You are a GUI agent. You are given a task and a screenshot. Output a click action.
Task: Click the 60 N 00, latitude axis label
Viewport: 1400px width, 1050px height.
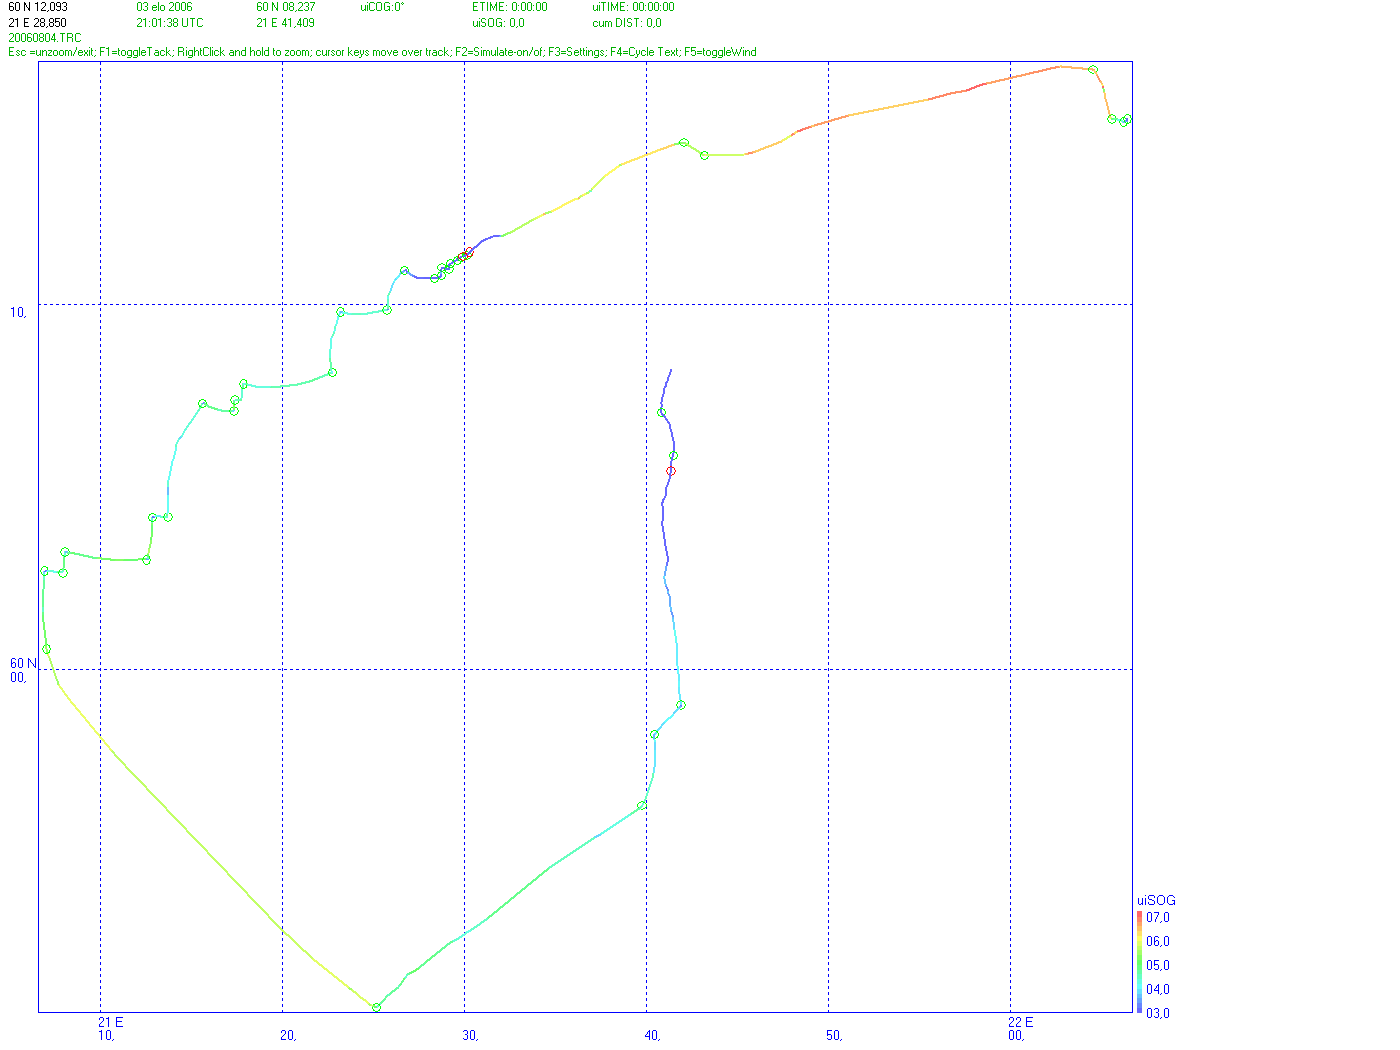click(23, 670)
